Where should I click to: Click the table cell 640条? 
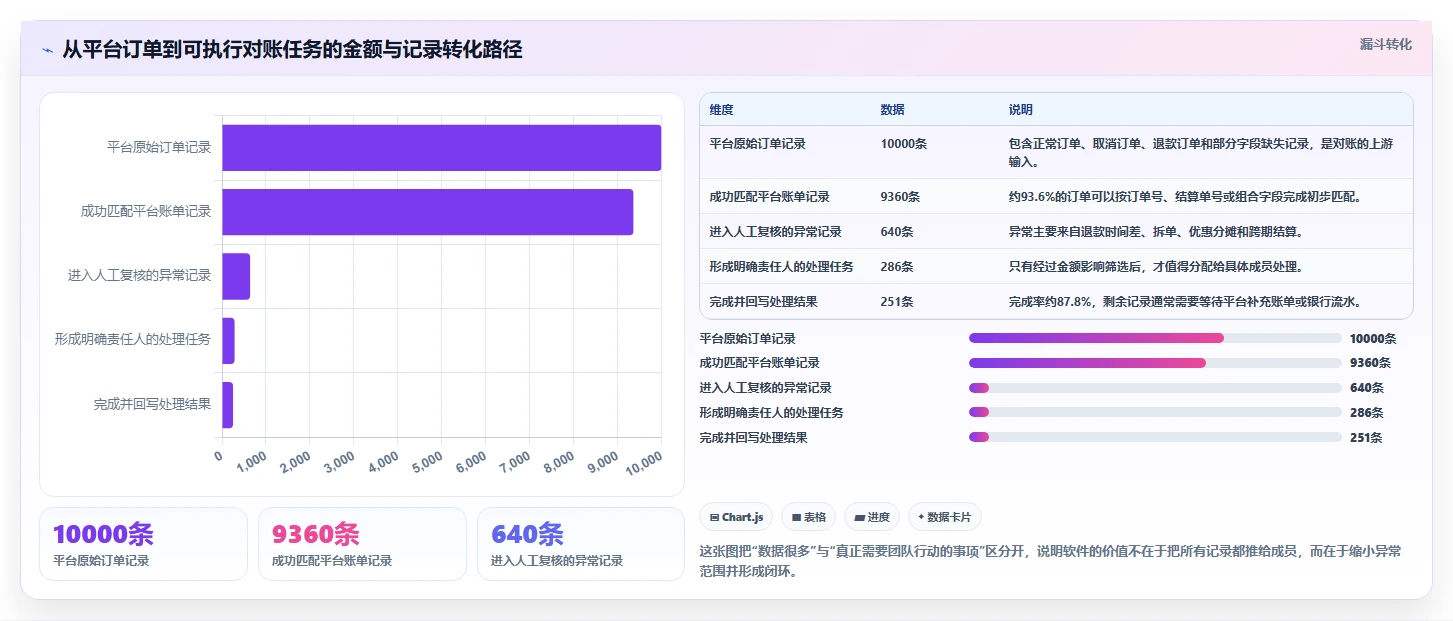[897, 232]
